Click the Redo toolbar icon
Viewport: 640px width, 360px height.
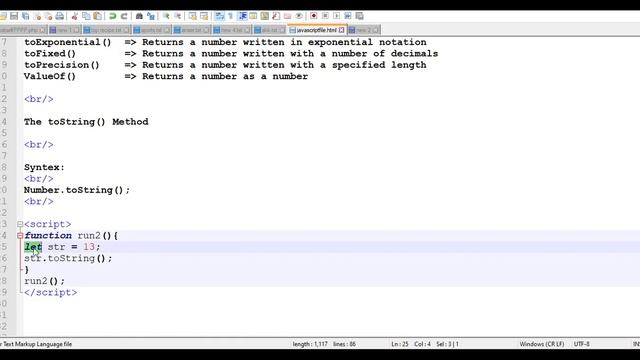(x=124, y=16)
